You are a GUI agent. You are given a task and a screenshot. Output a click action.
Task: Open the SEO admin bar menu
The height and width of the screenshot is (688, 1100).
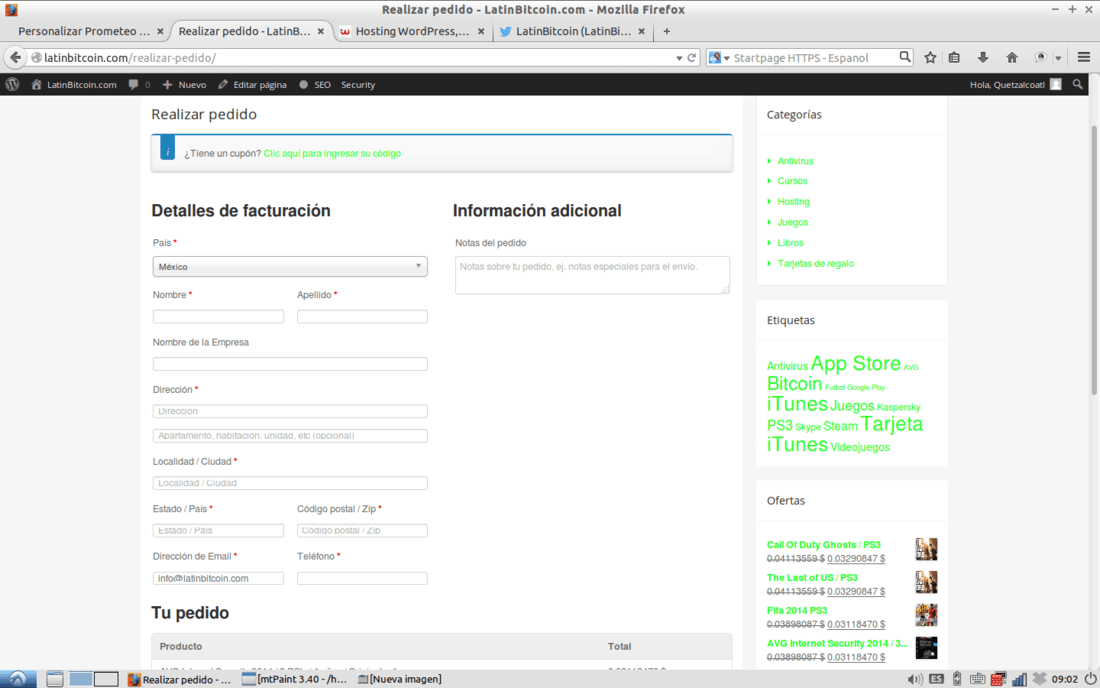[x=315, y=84]
